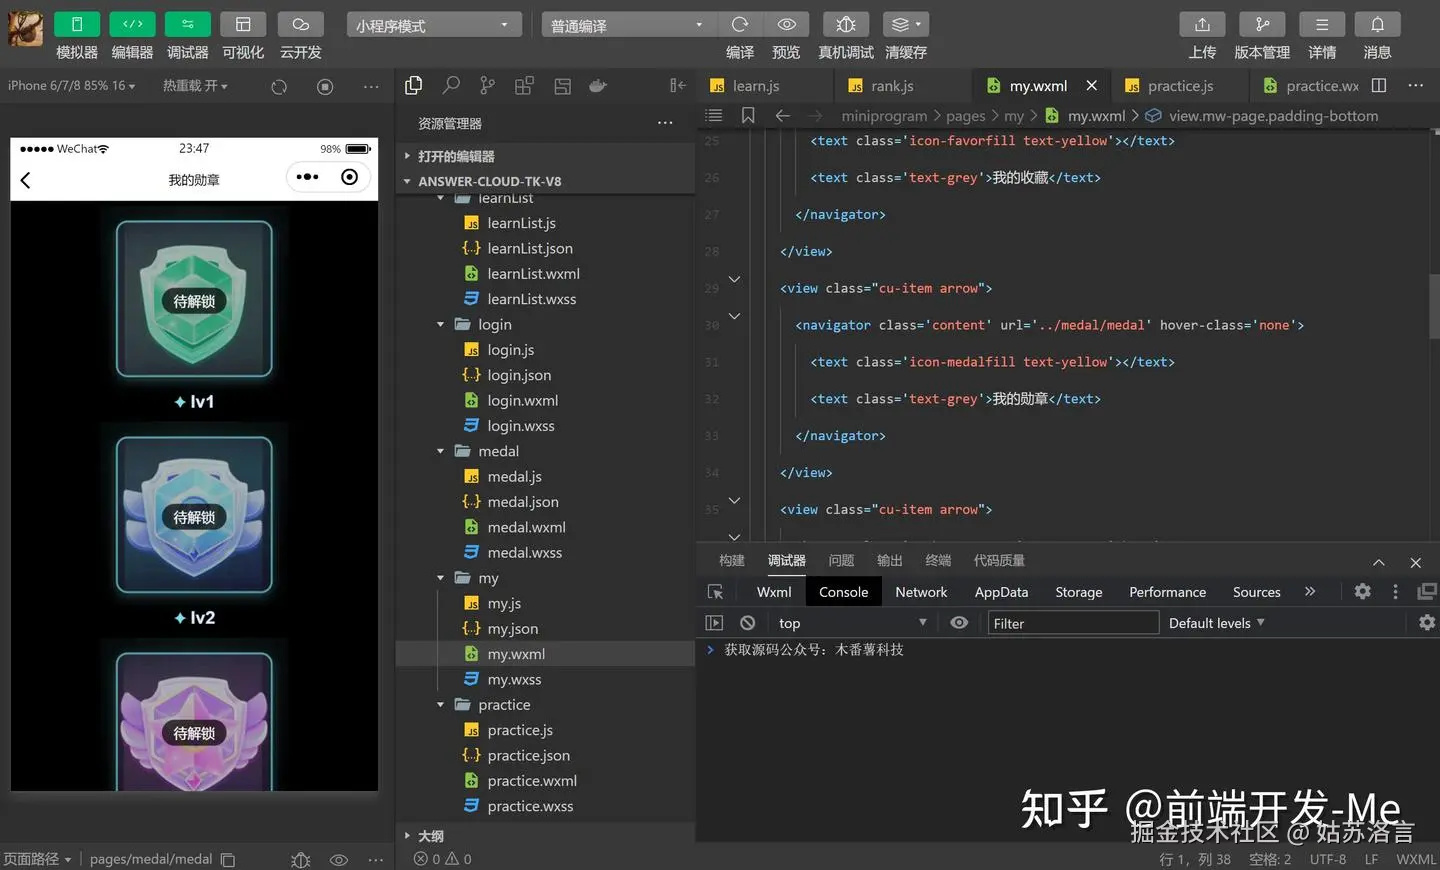Switch to the rank.js editor tab
Image resolution: width=1440 pixels, height=870 pixels.
click(x=892, y=86)
